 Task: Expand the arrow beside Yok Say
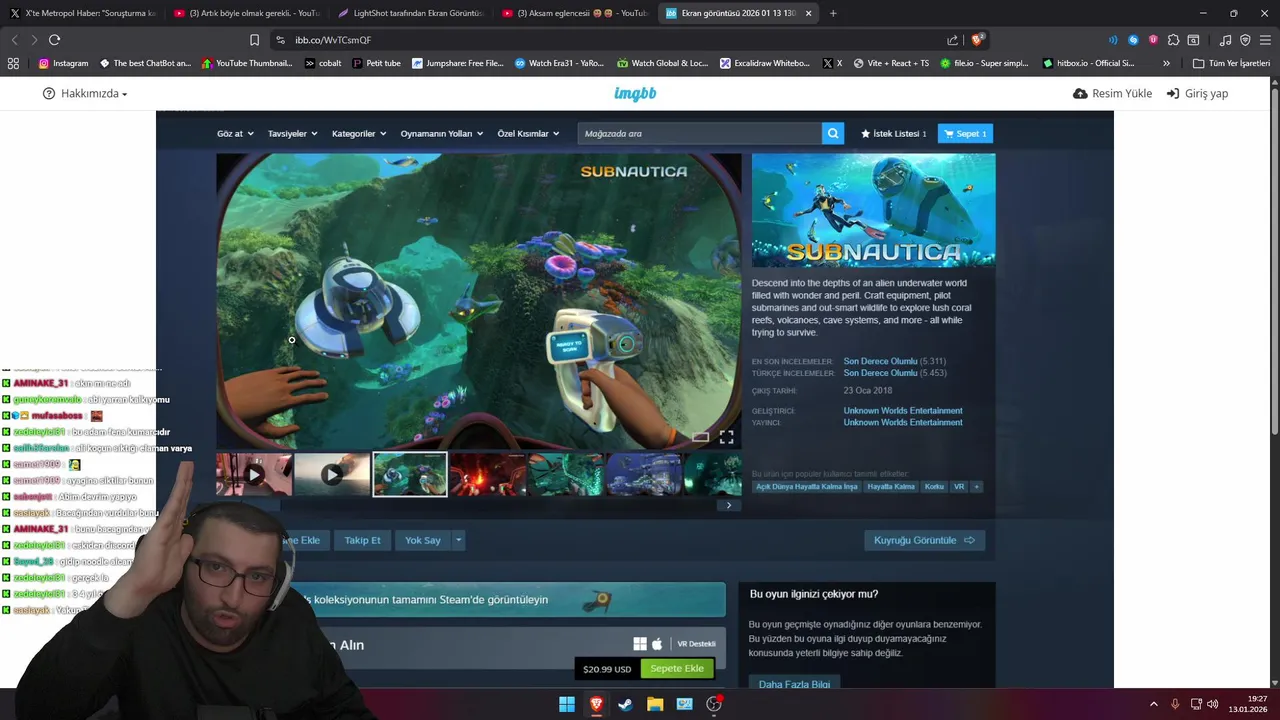click(459, 540)
